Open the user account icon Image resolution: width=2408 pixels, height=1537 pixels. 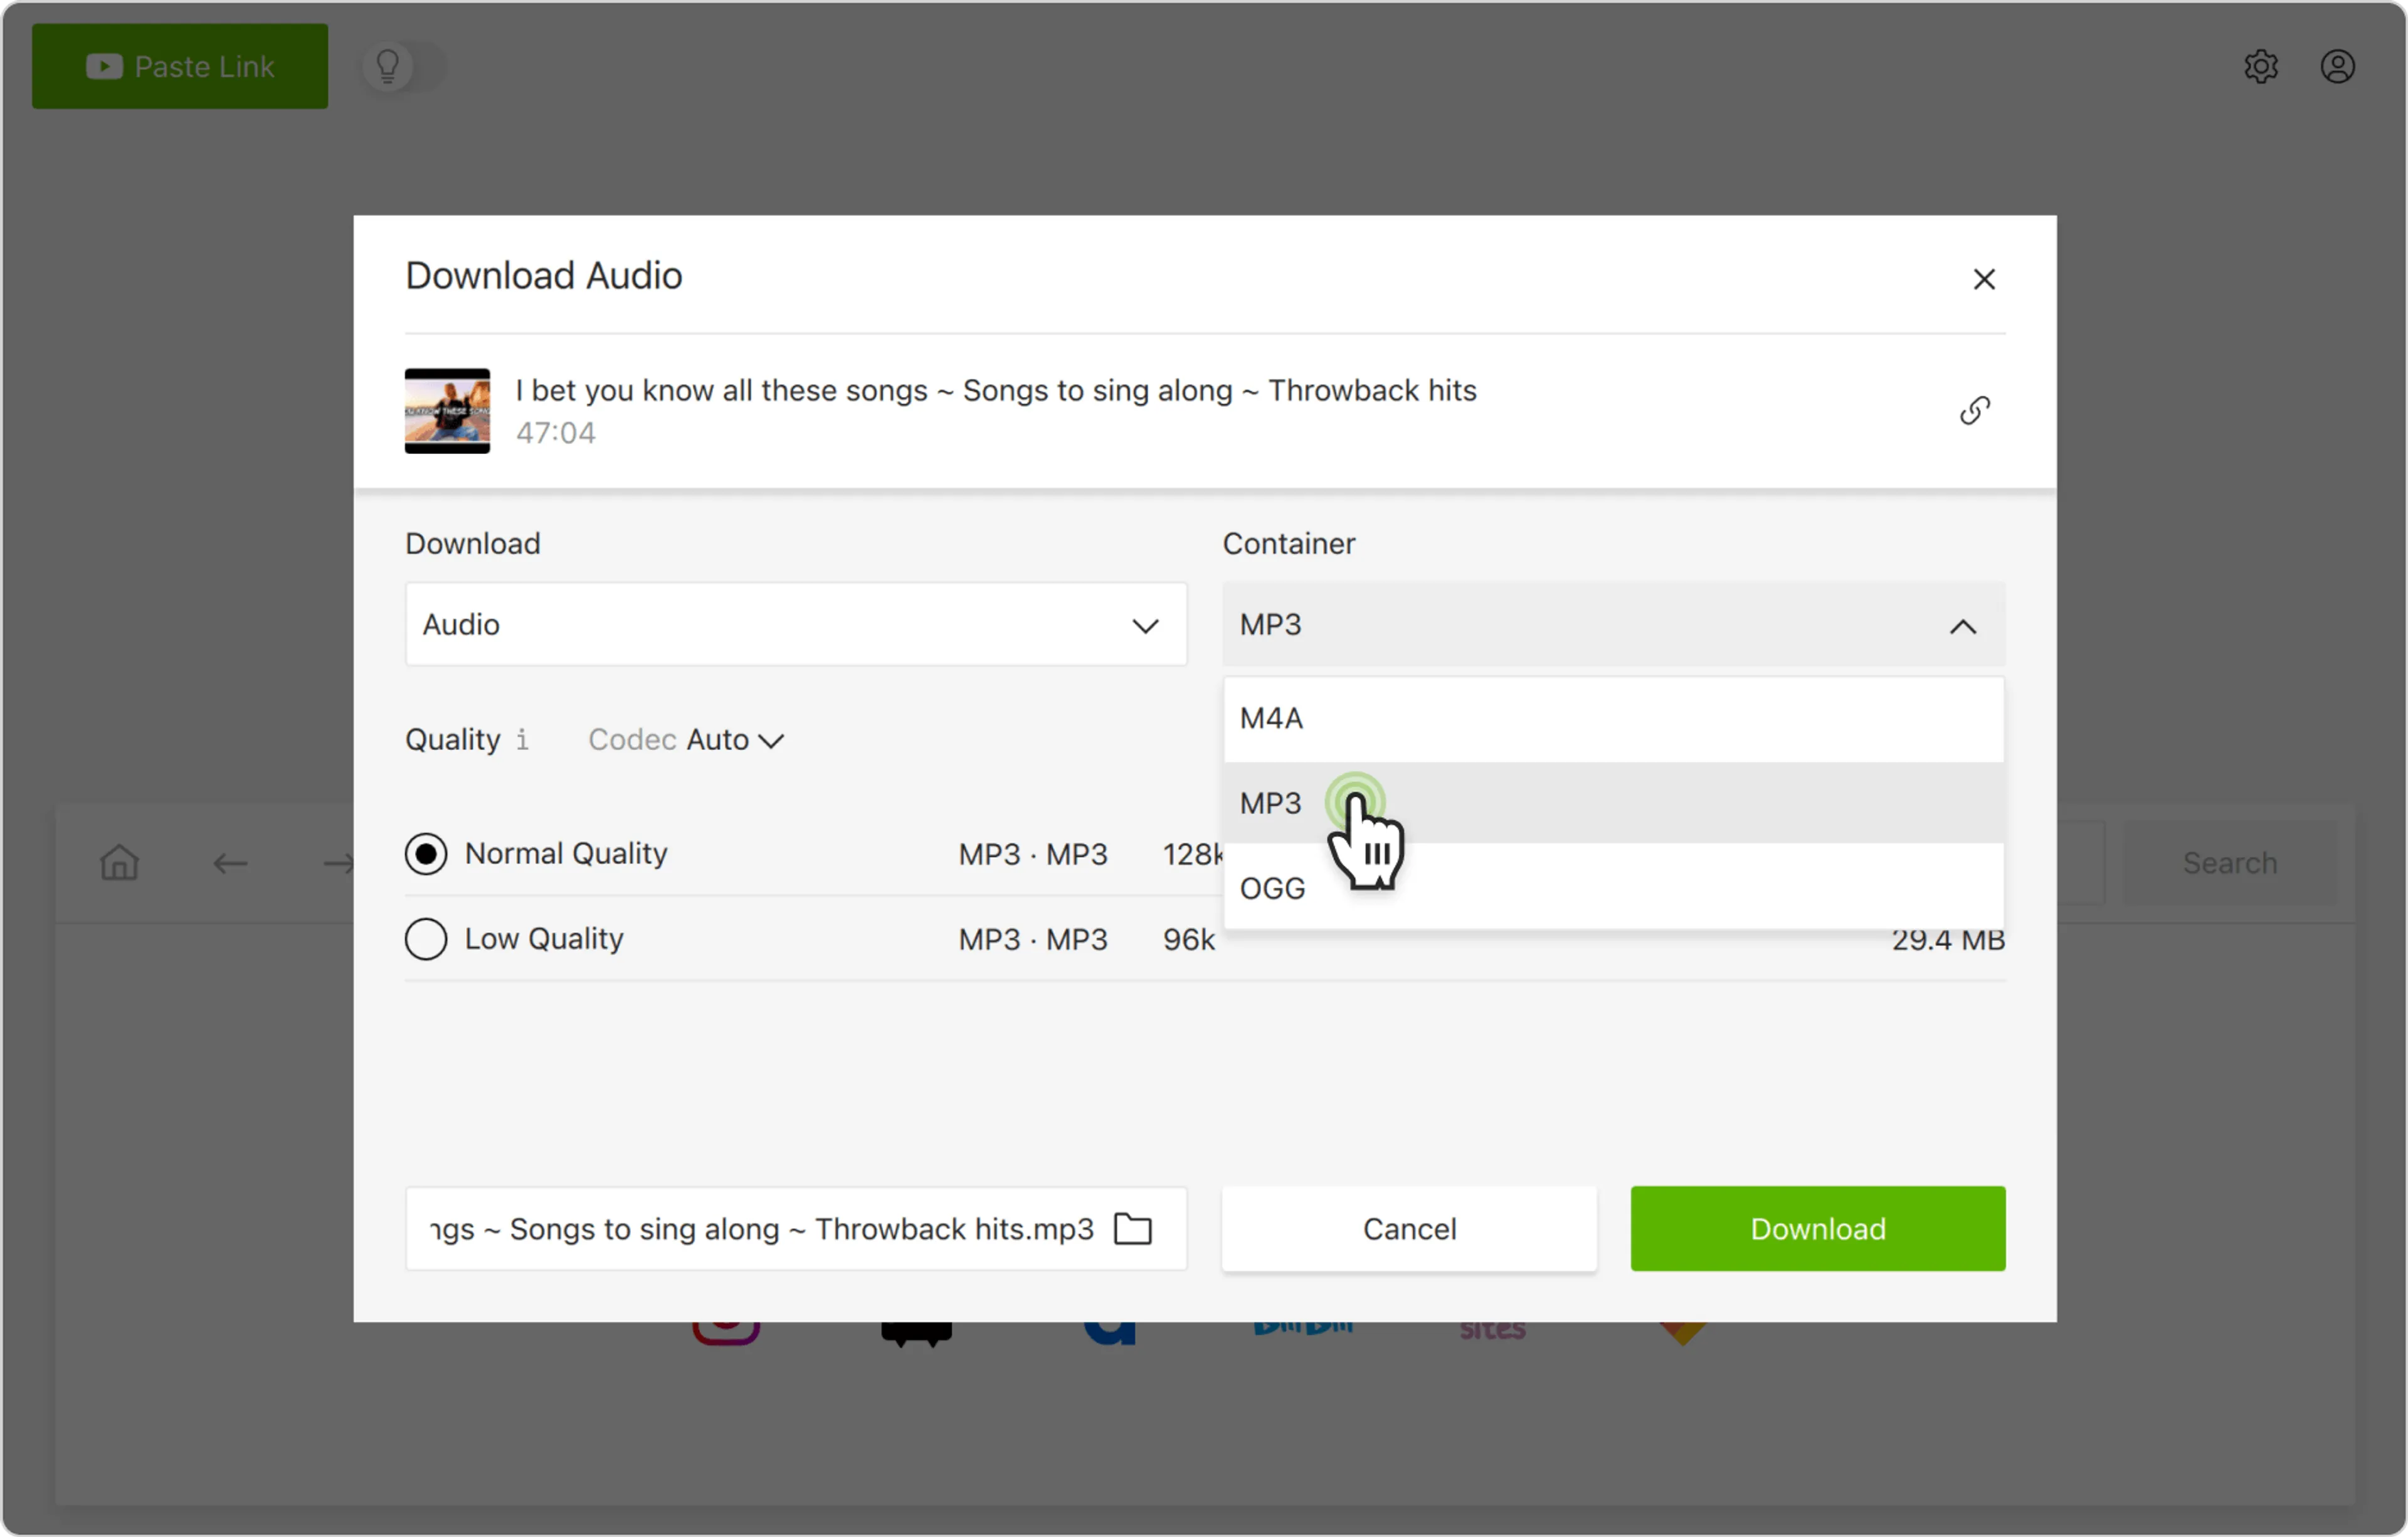[x=2337, y=67]
